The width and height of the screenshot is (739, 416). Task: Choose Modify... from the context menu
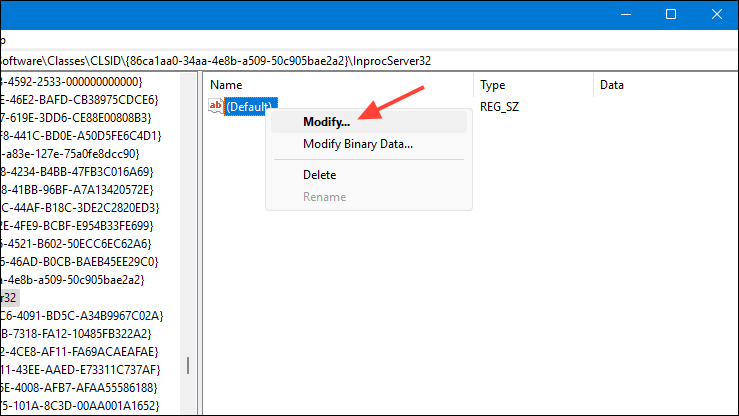pos(369,122)
